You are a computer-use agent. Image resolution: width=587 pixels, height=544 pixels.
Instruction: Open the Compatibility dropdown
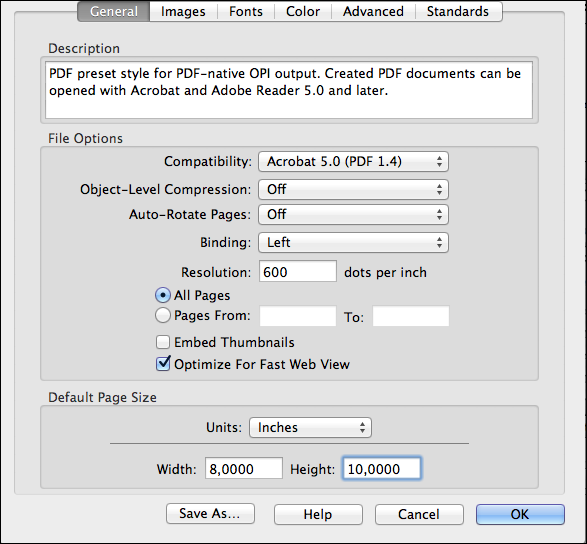tap(353, 162)
